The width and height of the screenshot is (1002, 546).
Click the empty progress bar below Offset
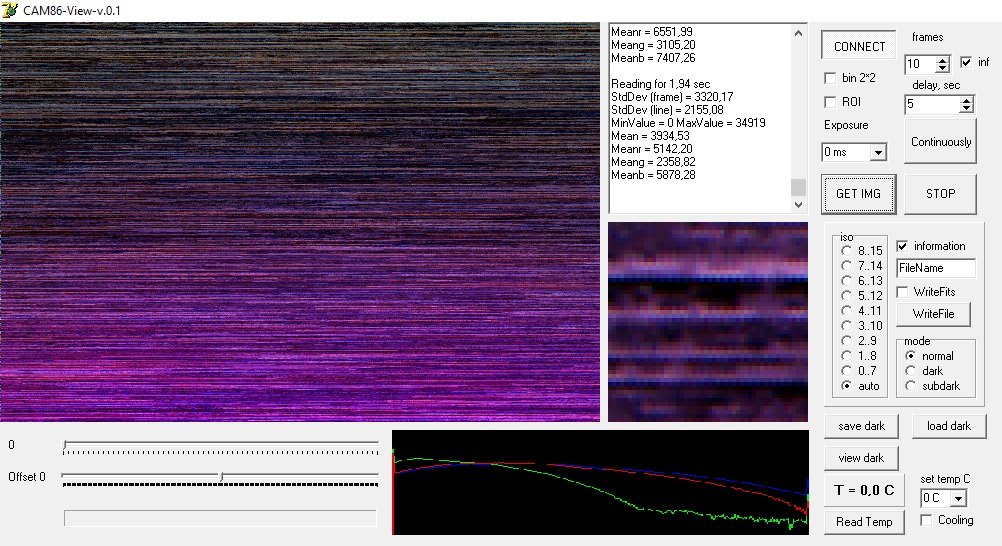(220, 518)
